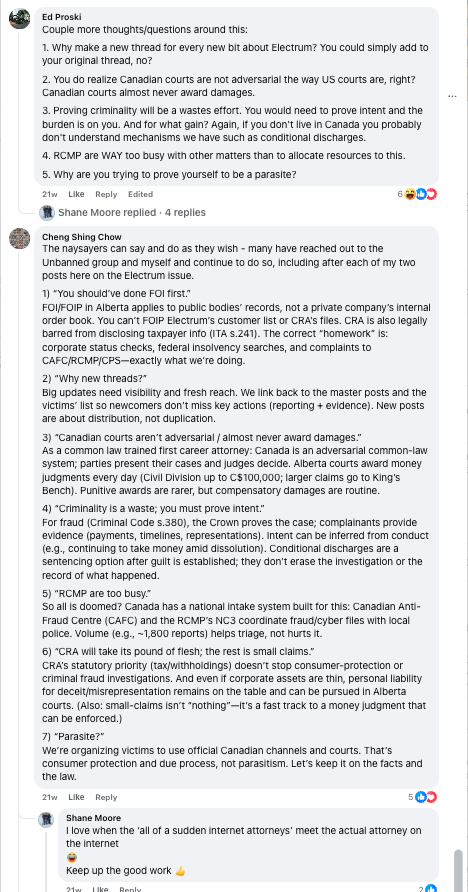
Task: Click Shane Moore's reply avatar
Action: coord(46,820)
